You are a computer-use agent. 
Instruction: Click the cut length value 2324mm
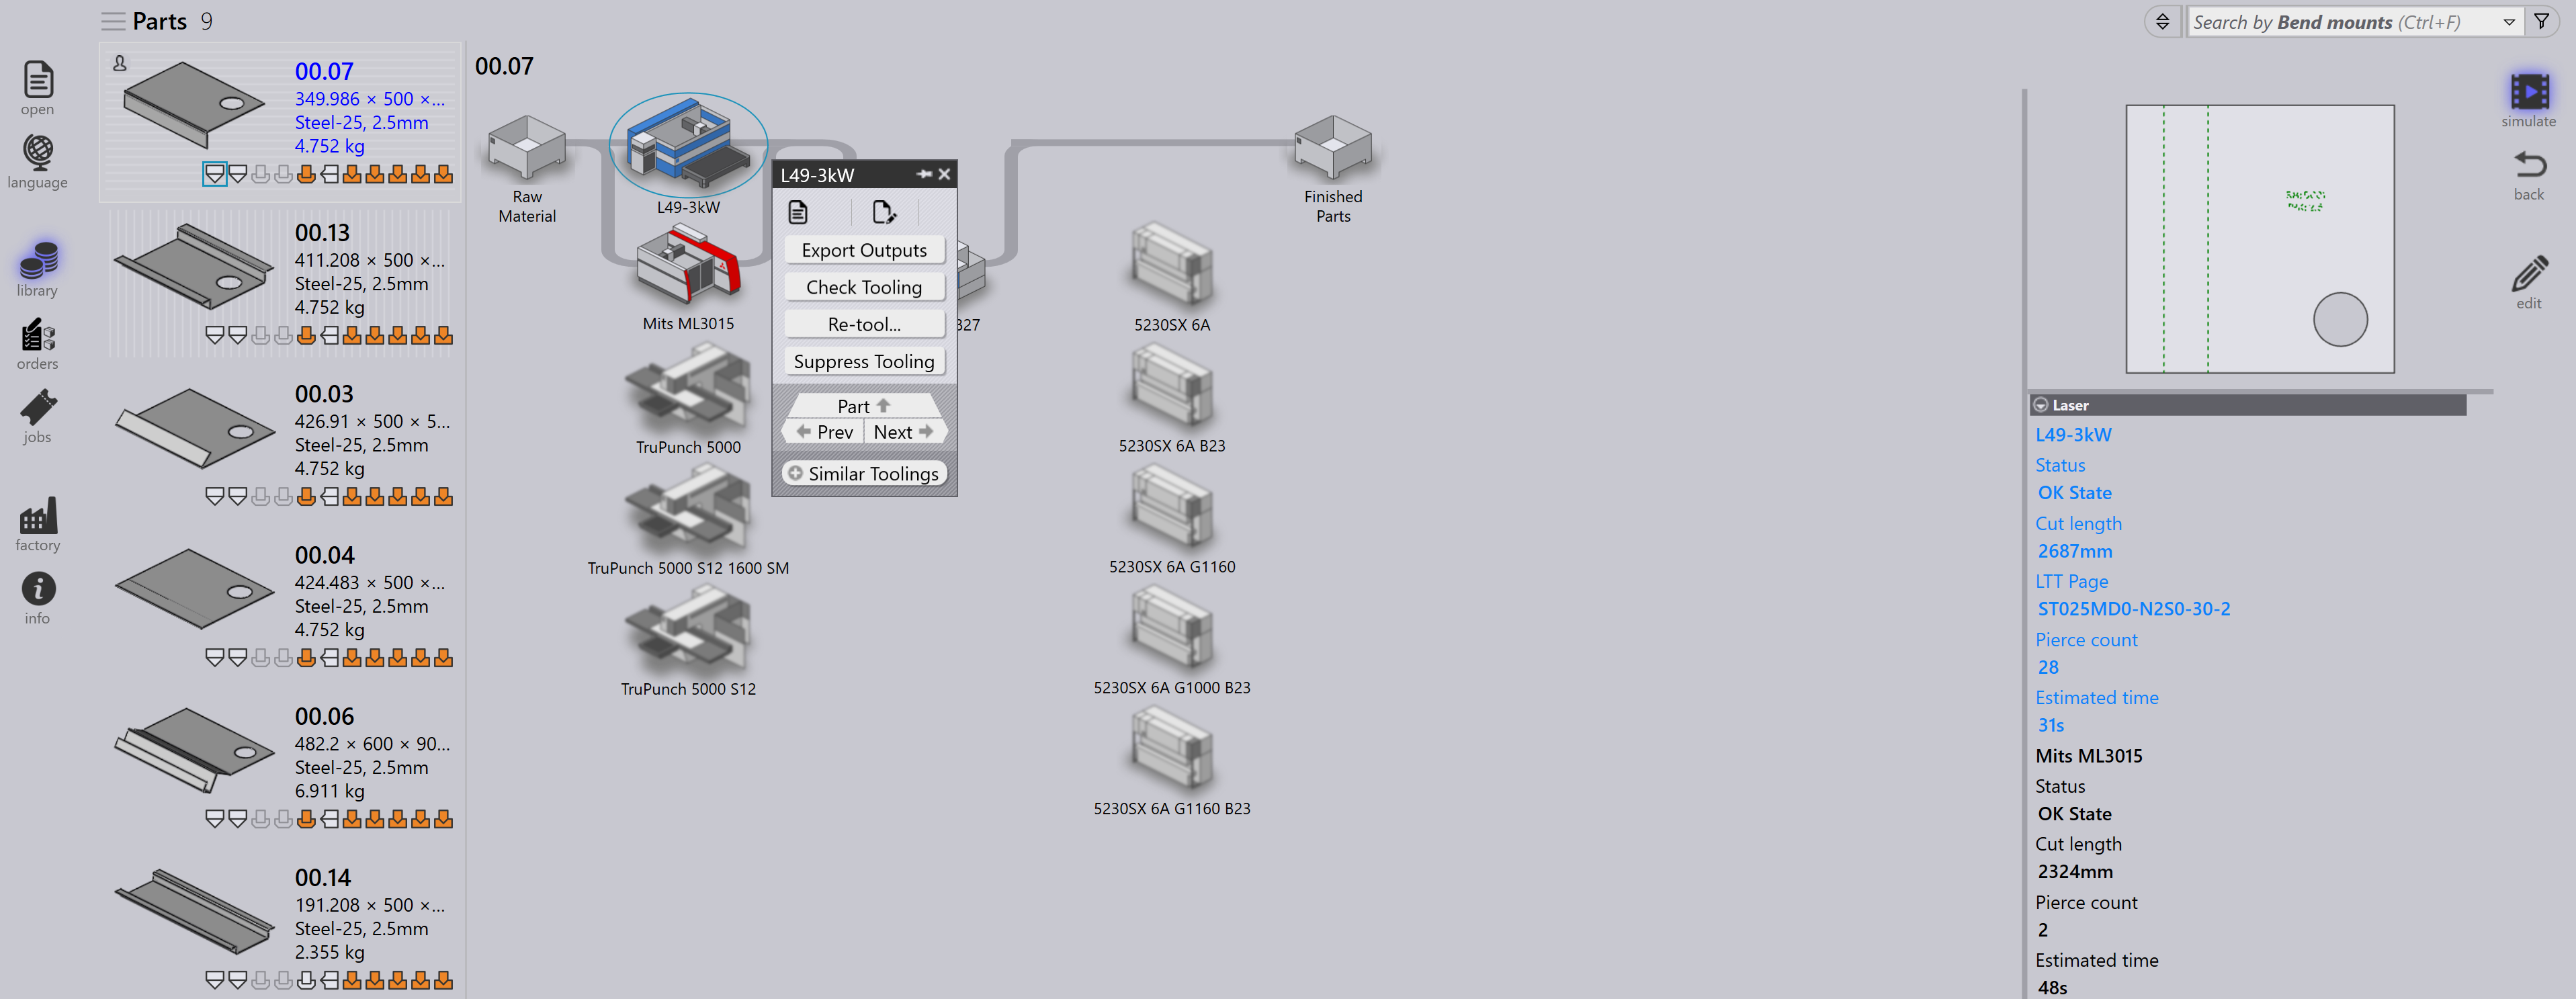[2075, 872]
